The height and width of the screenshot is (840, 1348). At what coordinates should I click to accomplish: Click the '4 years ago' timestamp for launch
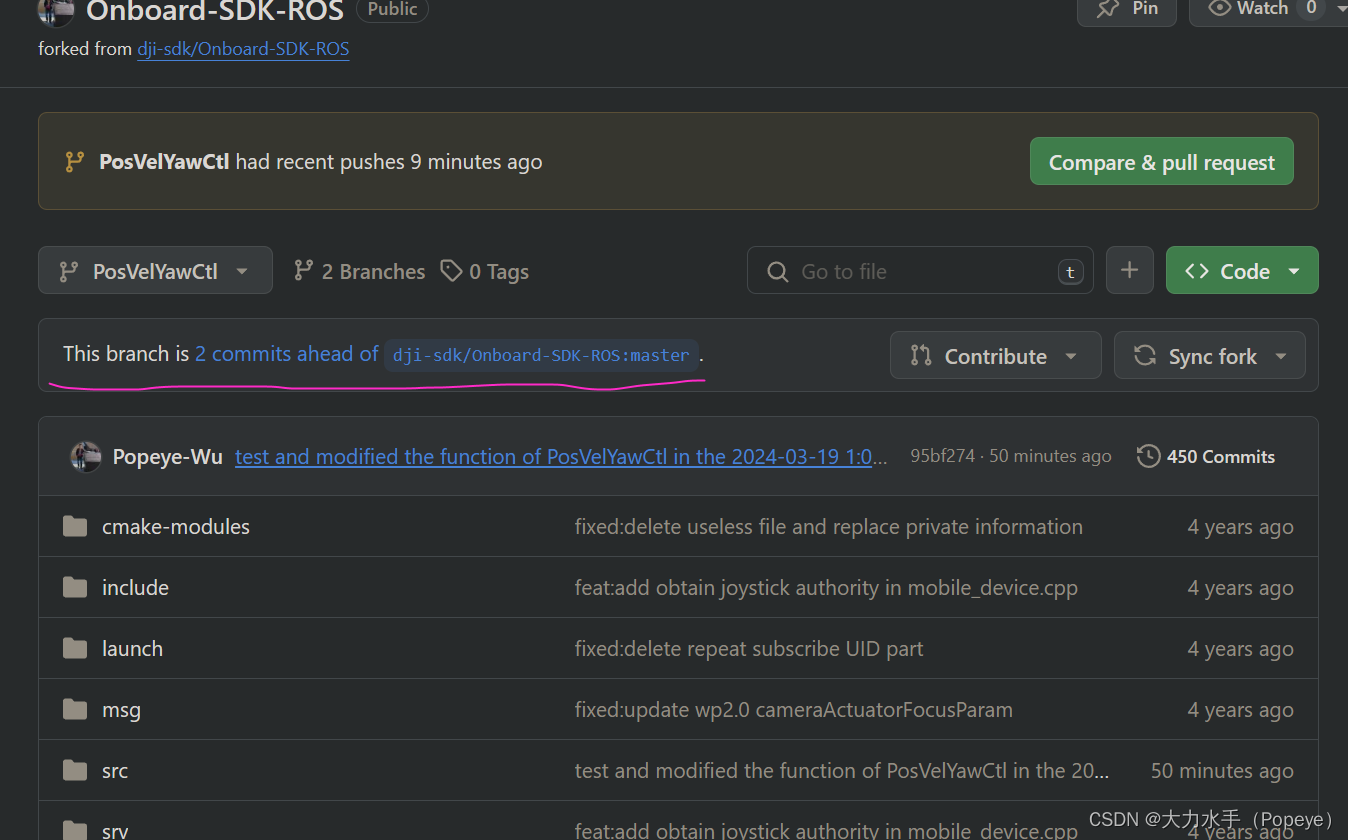pyautogui.click(x=1241, y=649)
